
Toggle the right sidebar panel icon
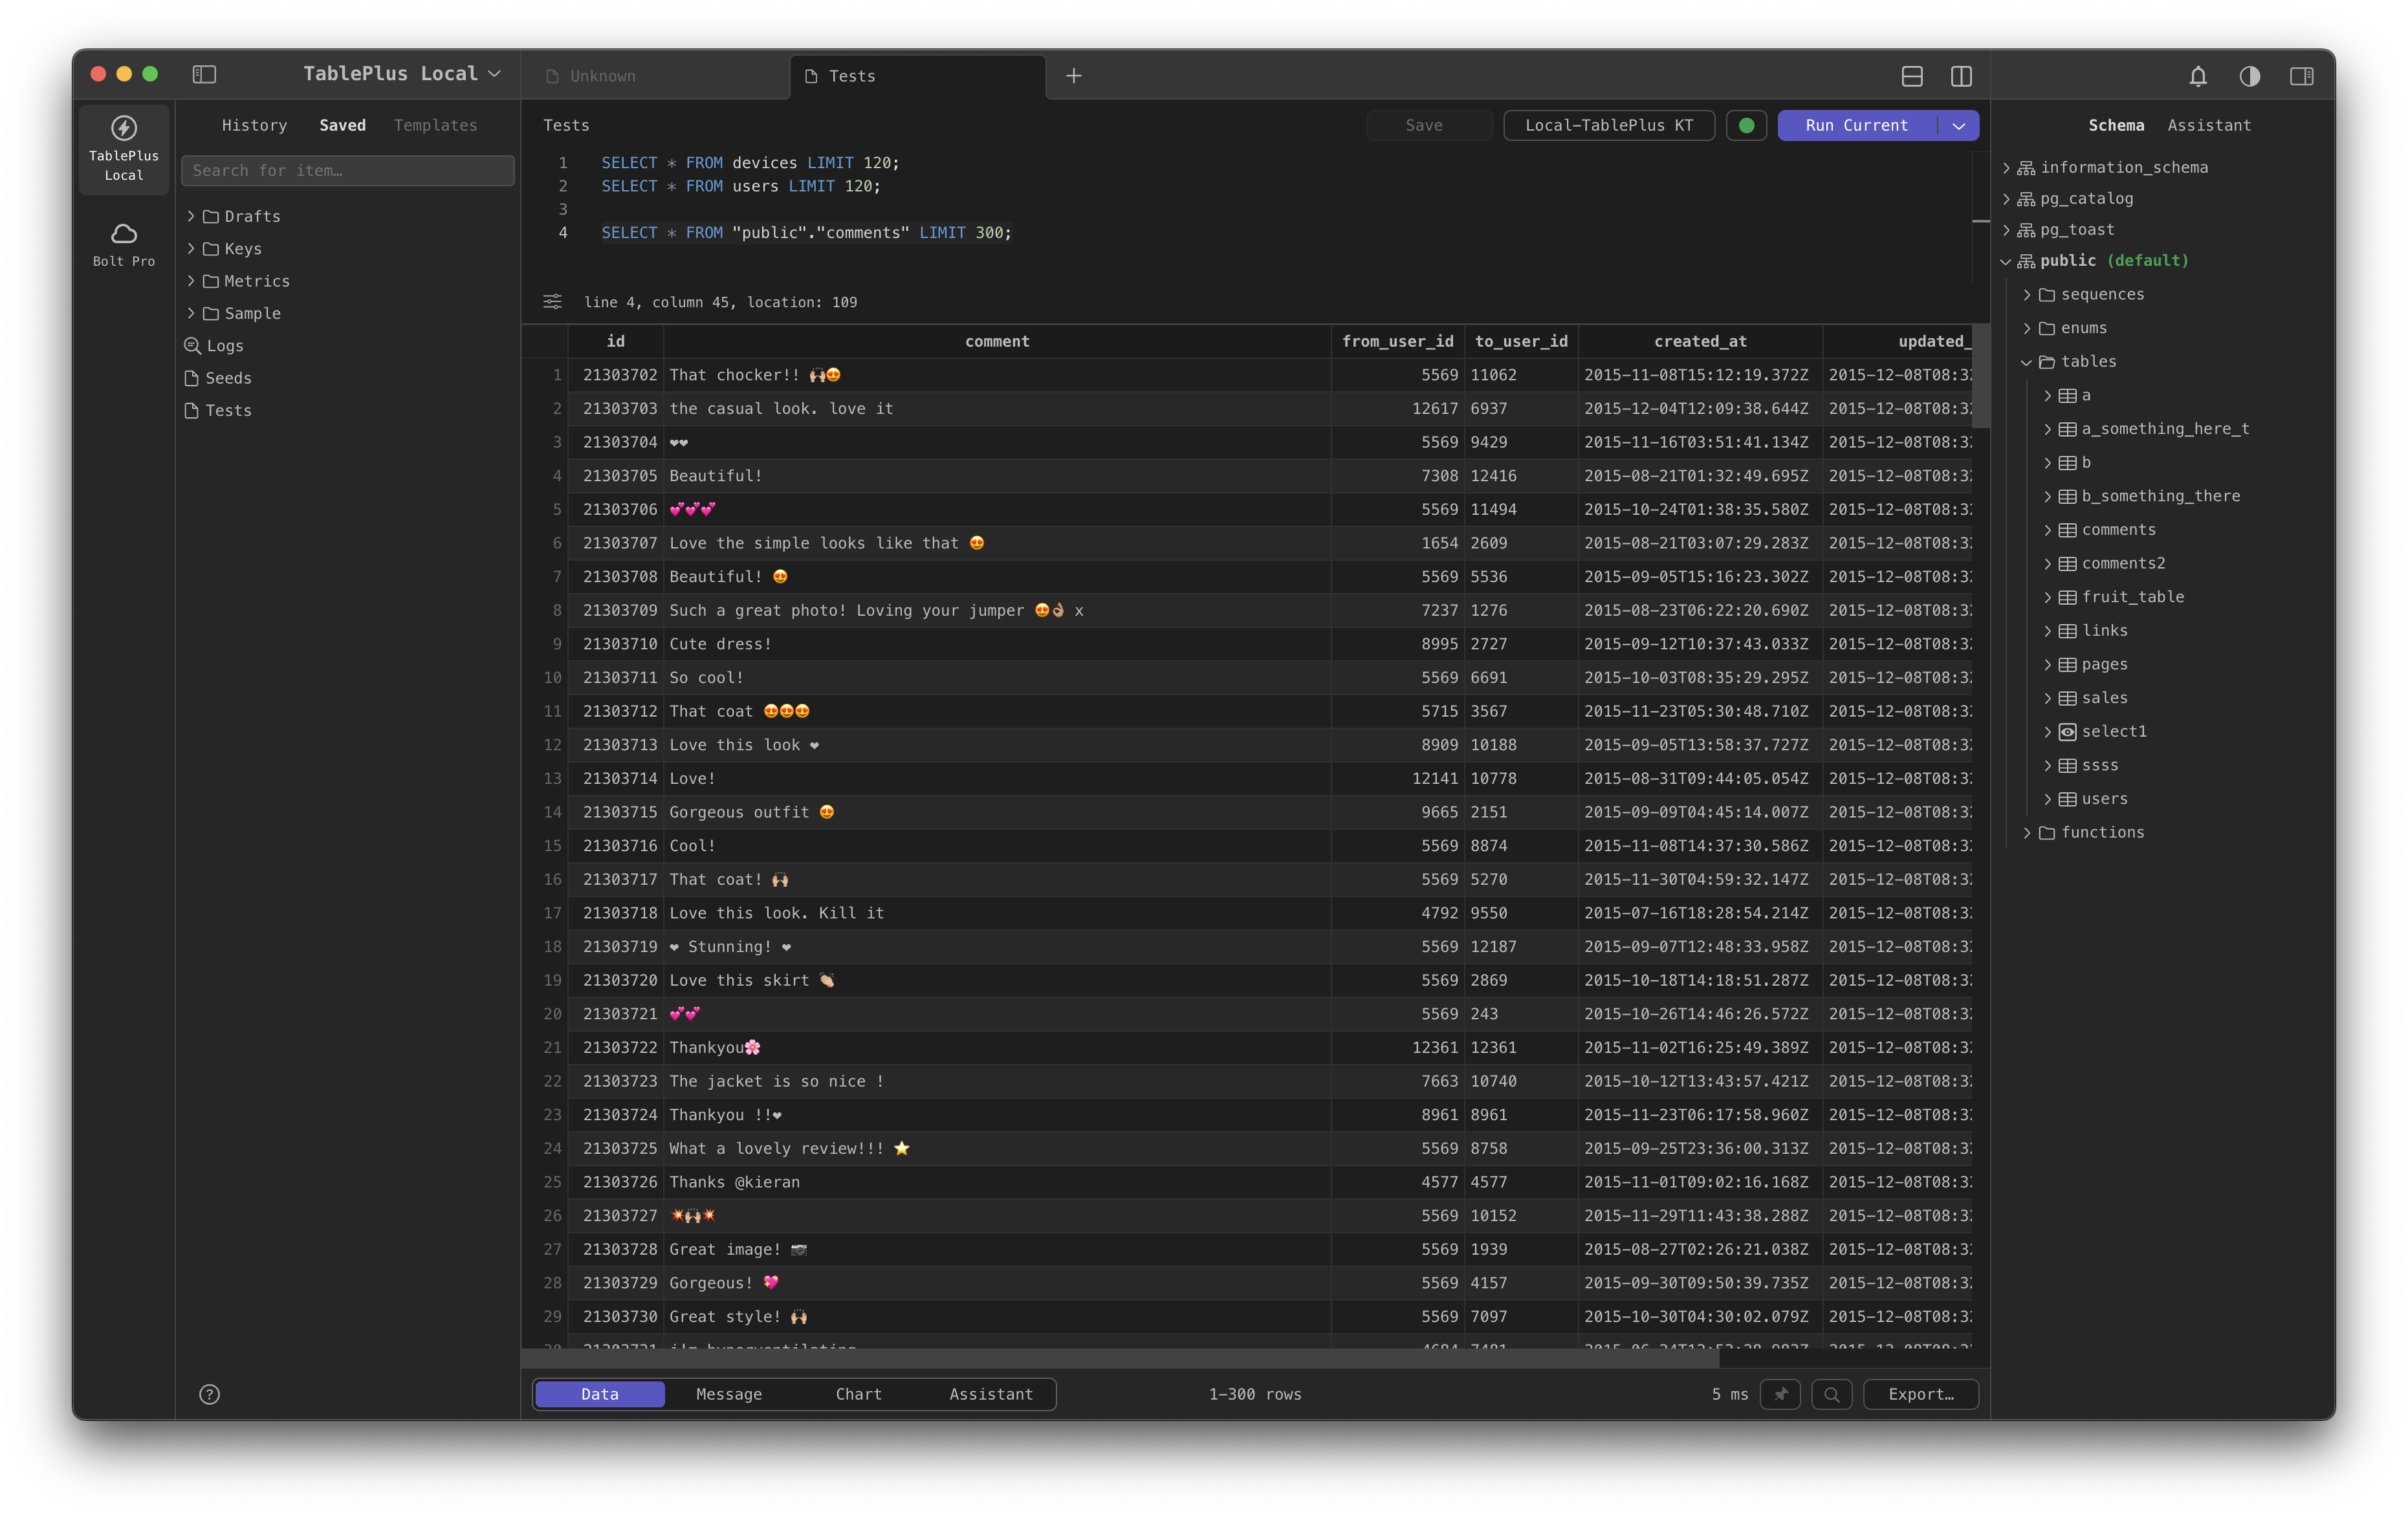pyautogui.click(x=2301, y=76)
